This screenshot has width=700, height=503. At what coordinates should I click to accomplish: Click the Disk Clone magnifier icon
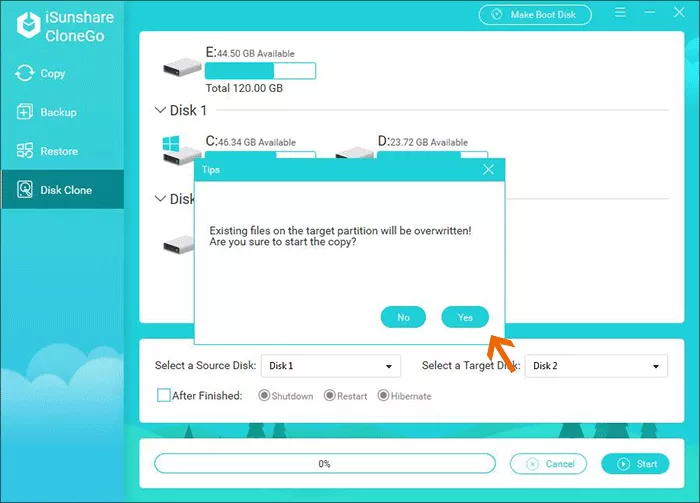point(25,189)
